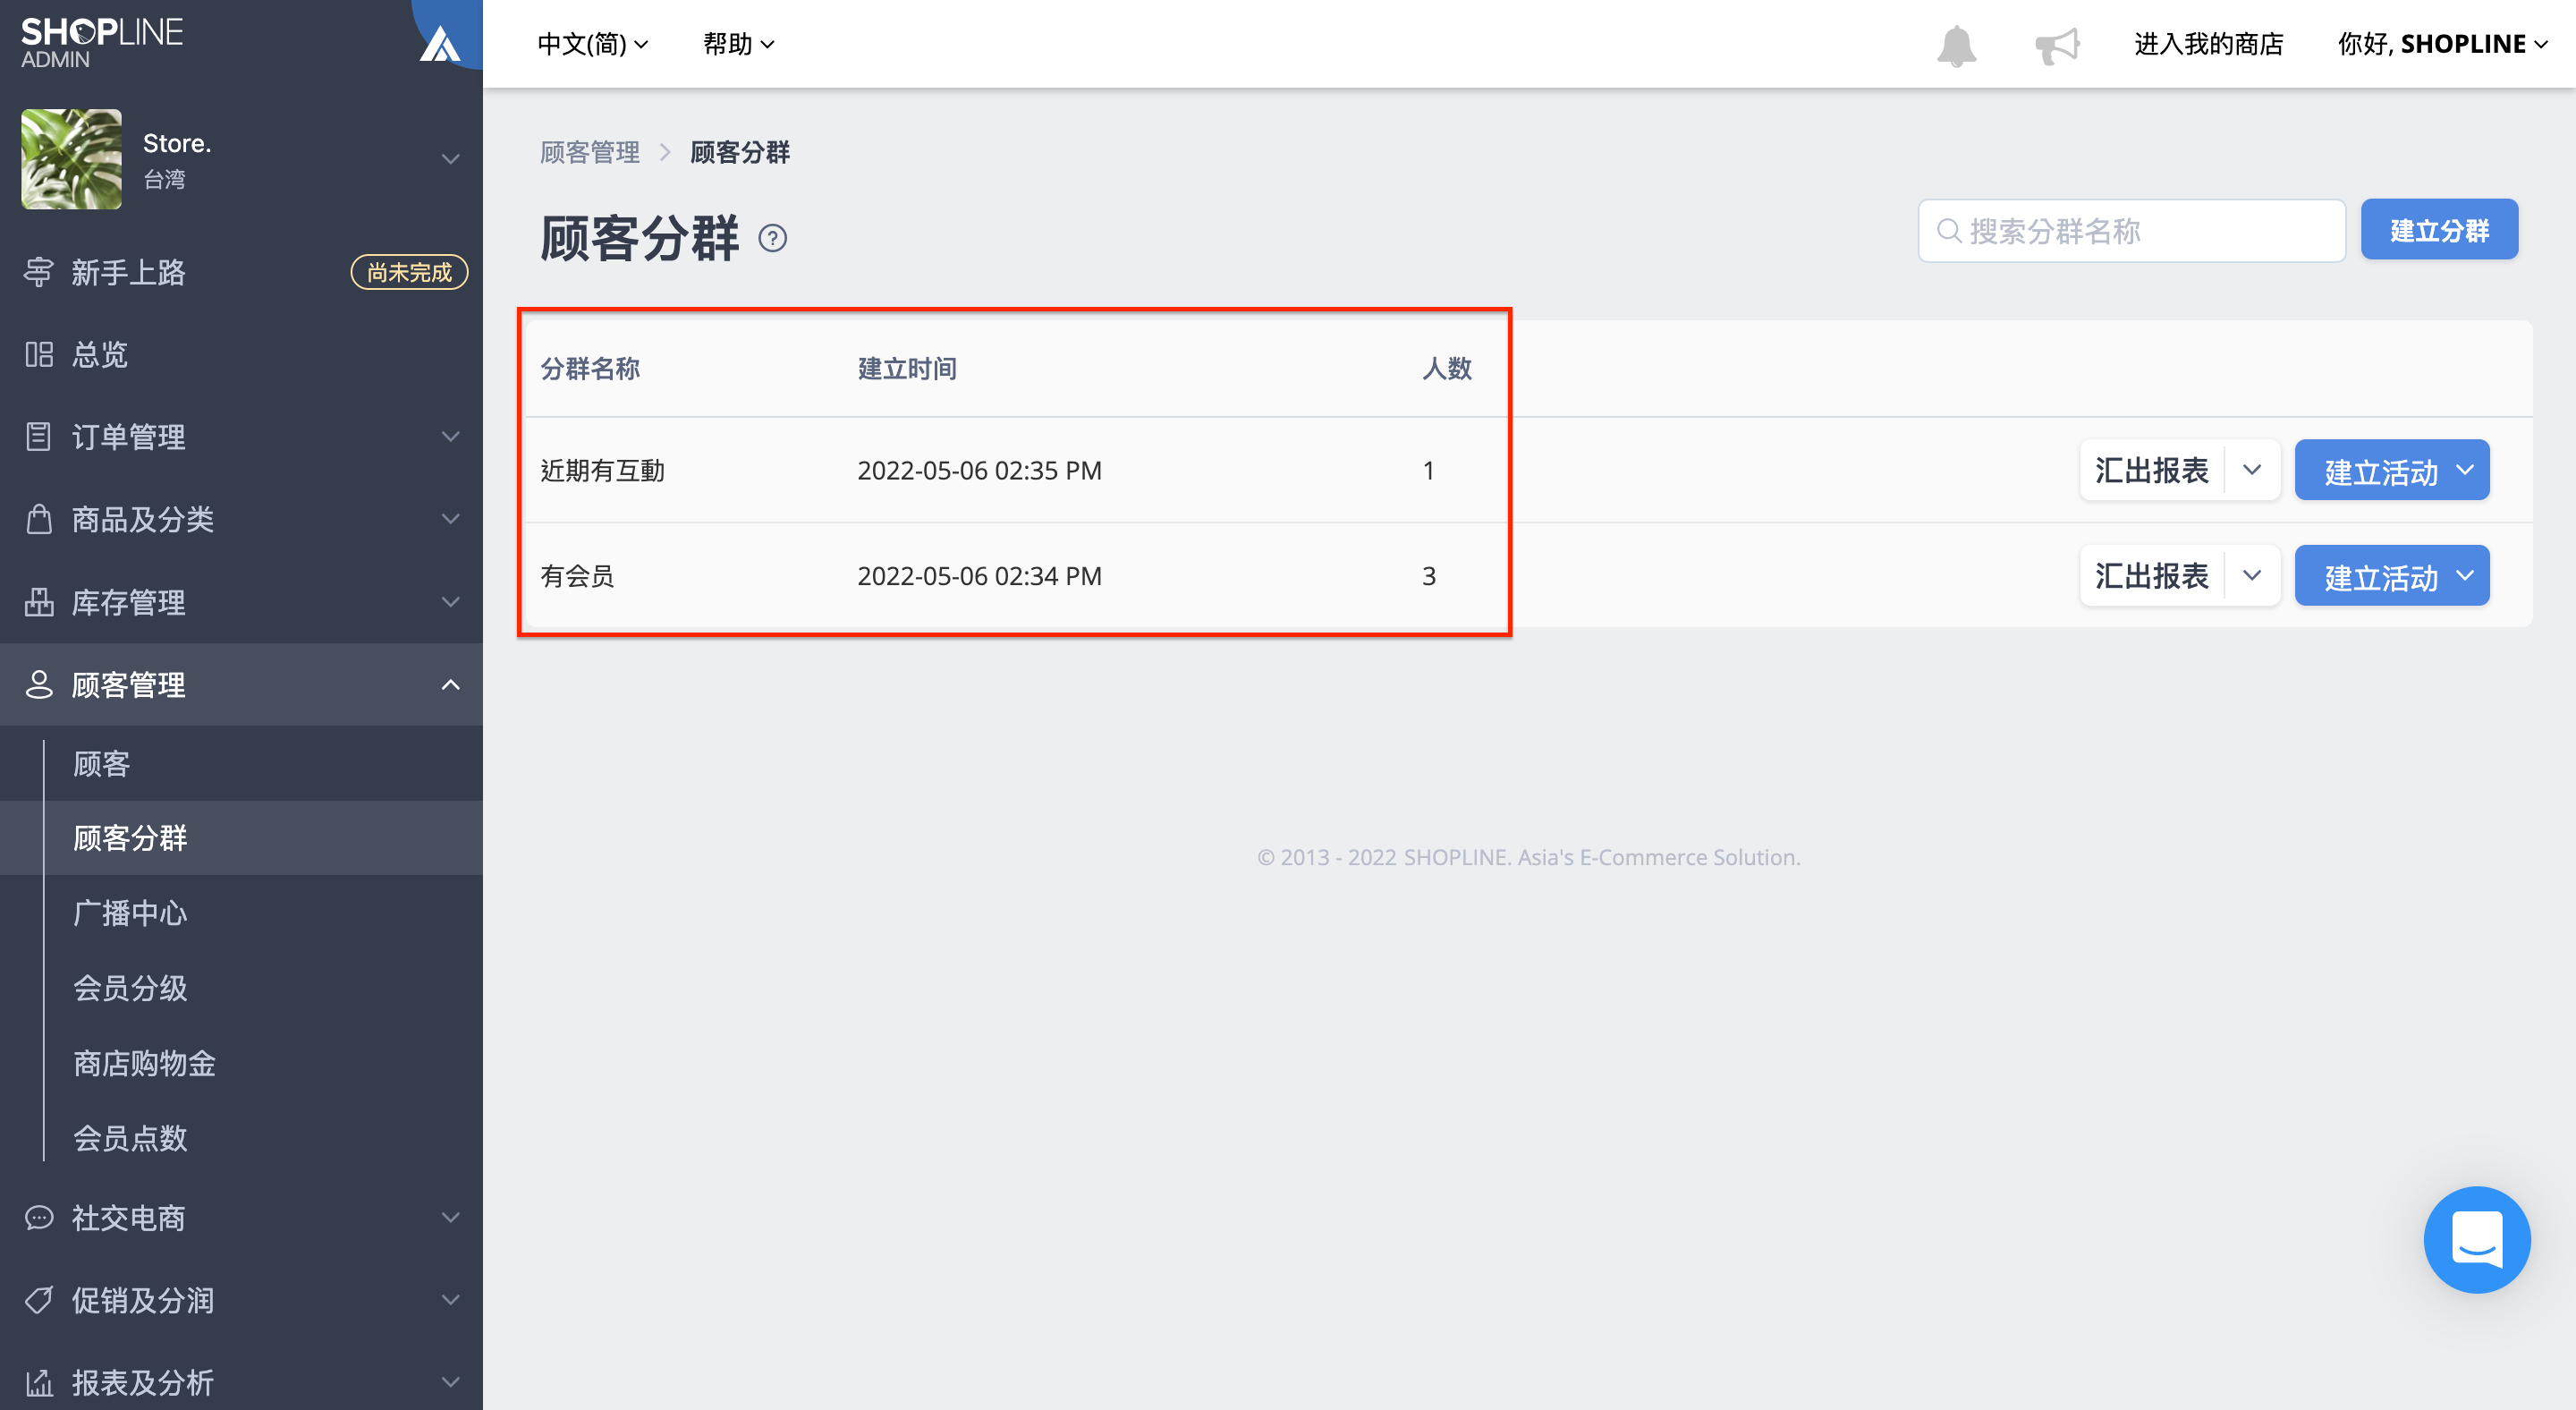
Task: Expand the 订单管理 sidebar section
Action: pos(241,437)
